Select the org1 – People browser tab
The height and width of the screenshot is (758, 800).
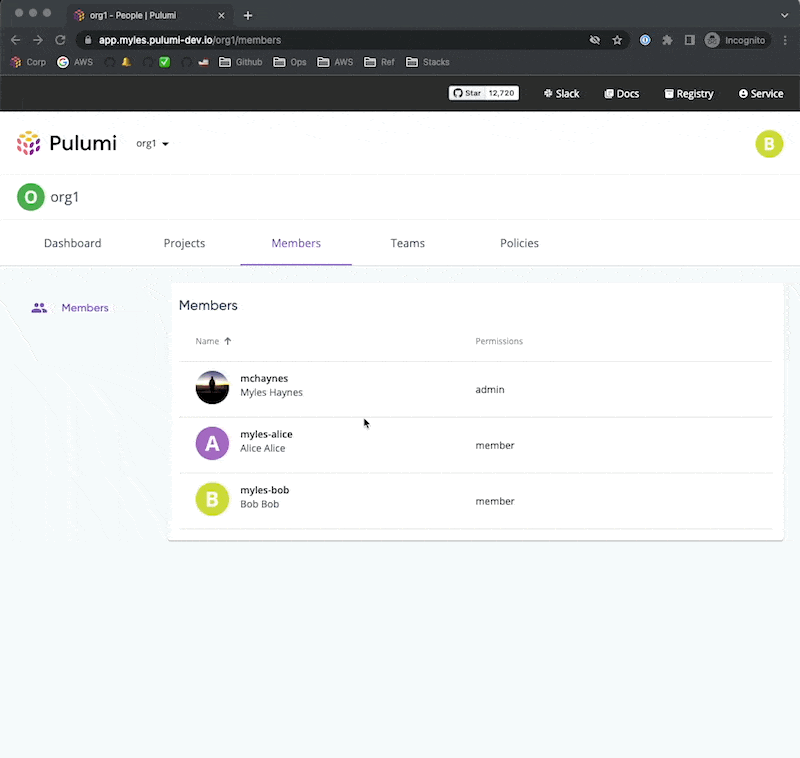click(x=148, y=16)
